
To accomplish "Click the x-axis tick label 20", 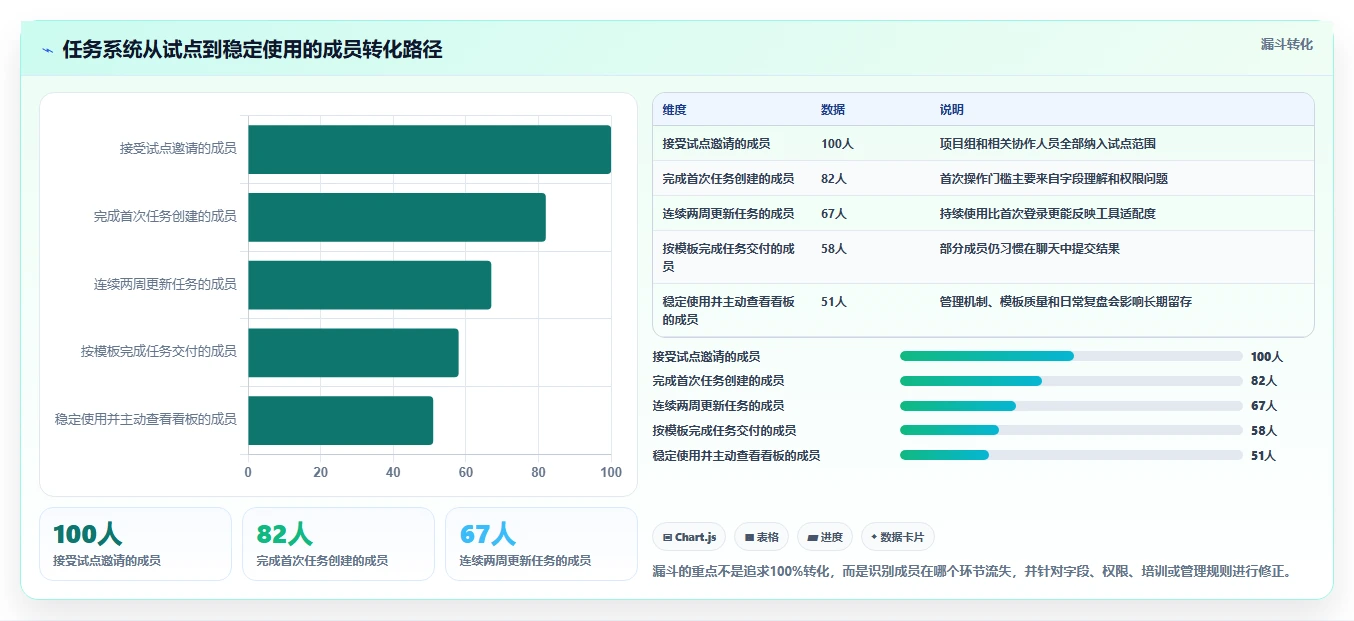I will point(320,472).
